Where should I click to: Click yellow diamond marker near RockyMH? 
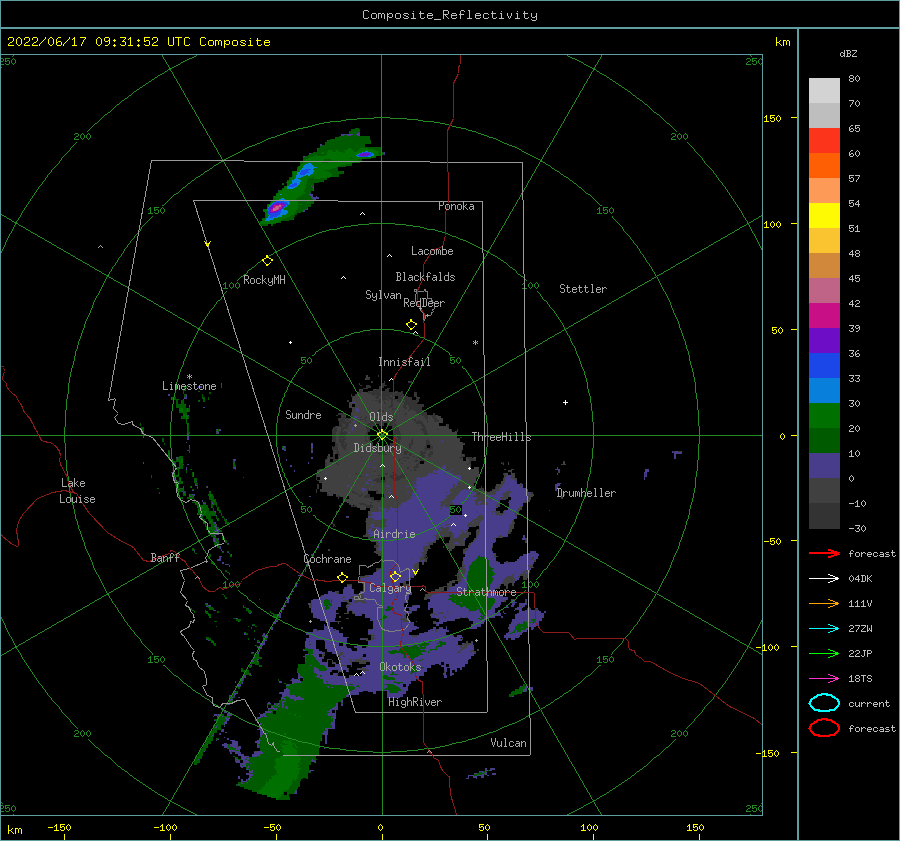[x=267, y=261]
